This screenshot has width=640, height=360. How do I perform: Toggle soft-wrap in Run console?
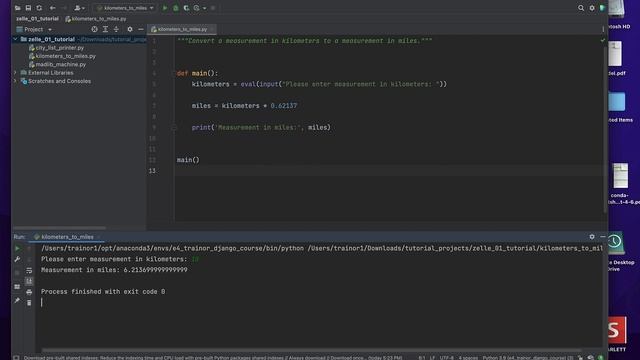[29, 270]
